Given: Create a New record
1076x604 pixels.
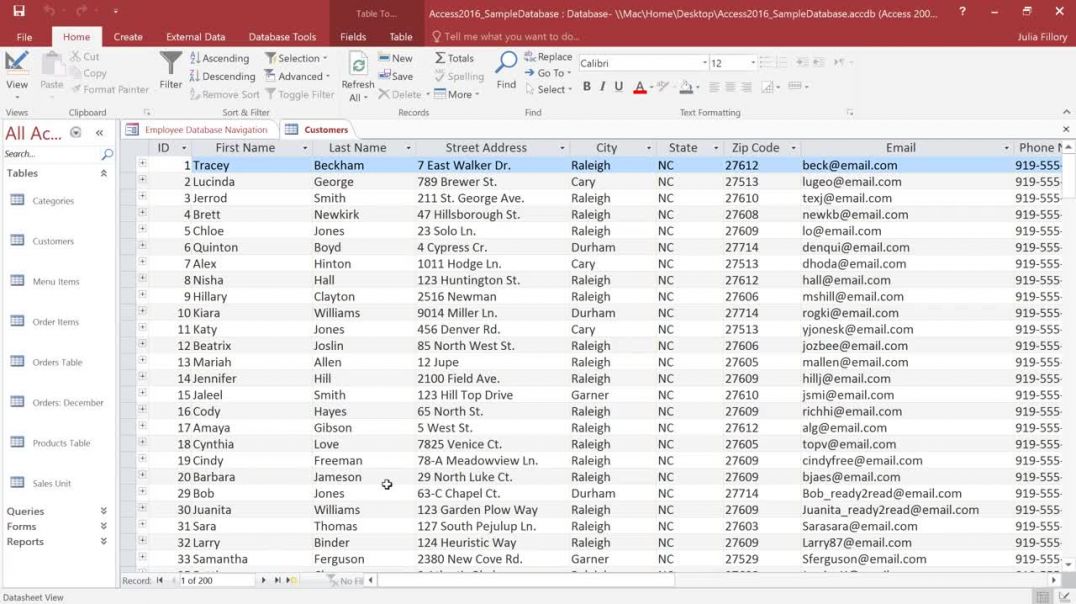Looking at the screenshot, I should 396,58.
